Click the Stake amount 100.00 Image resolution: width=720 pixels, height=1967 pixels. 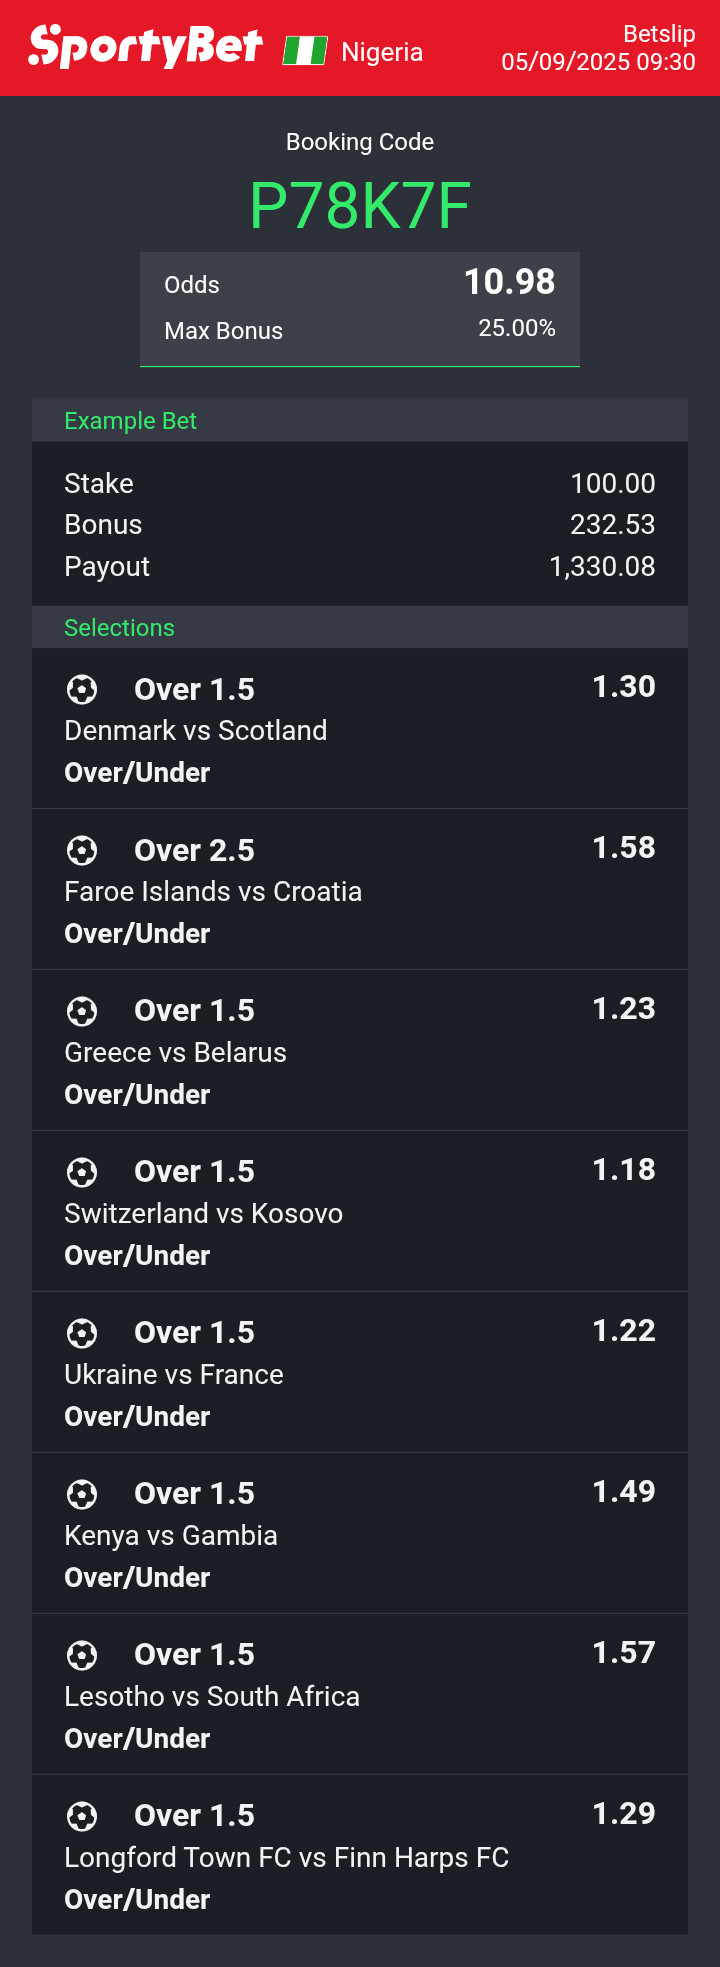(613, 484)
